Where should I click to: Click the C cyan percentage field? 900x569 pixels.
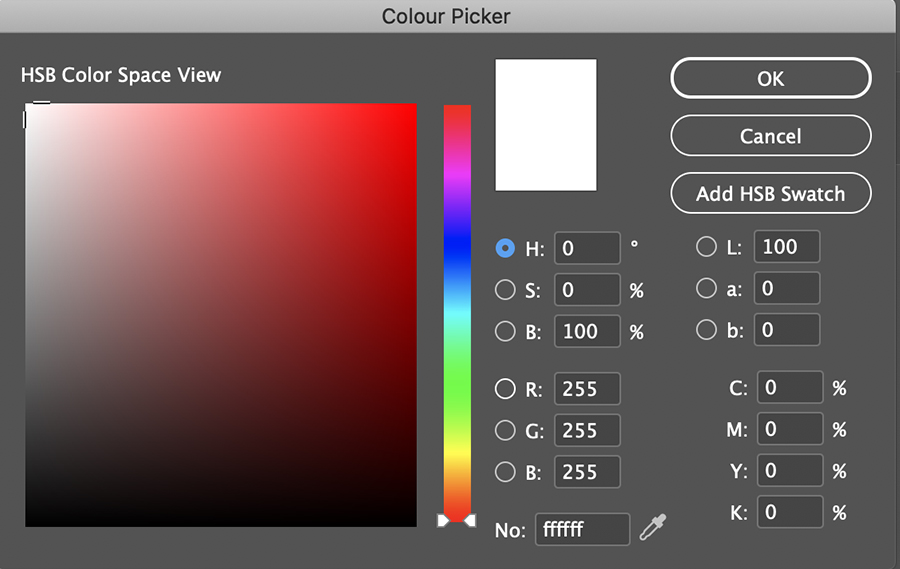pos(789,388)
